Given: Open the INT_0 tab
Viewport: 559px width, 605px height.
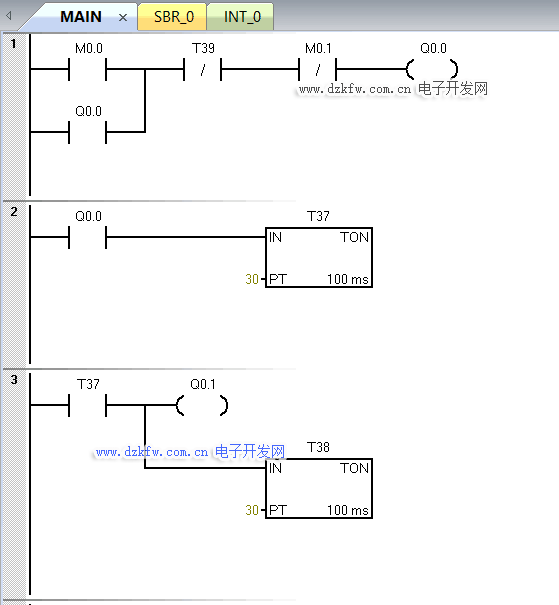Looking at the screenshot, I should coord(242,17).
